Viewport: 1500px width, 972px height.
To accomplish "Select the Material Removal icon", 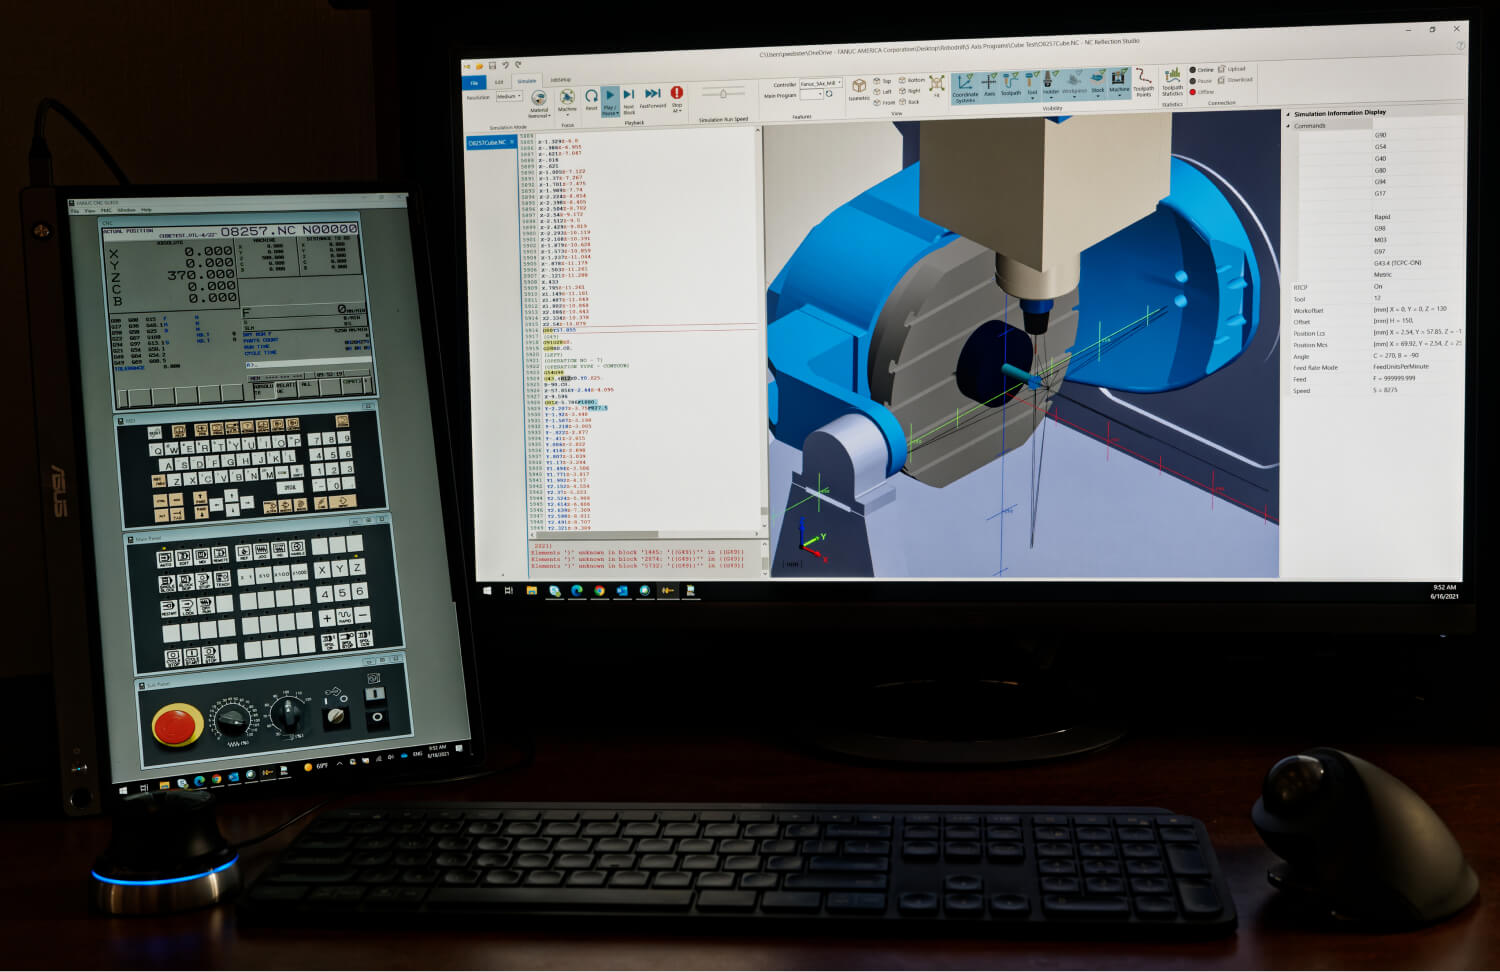I will 539,97.
